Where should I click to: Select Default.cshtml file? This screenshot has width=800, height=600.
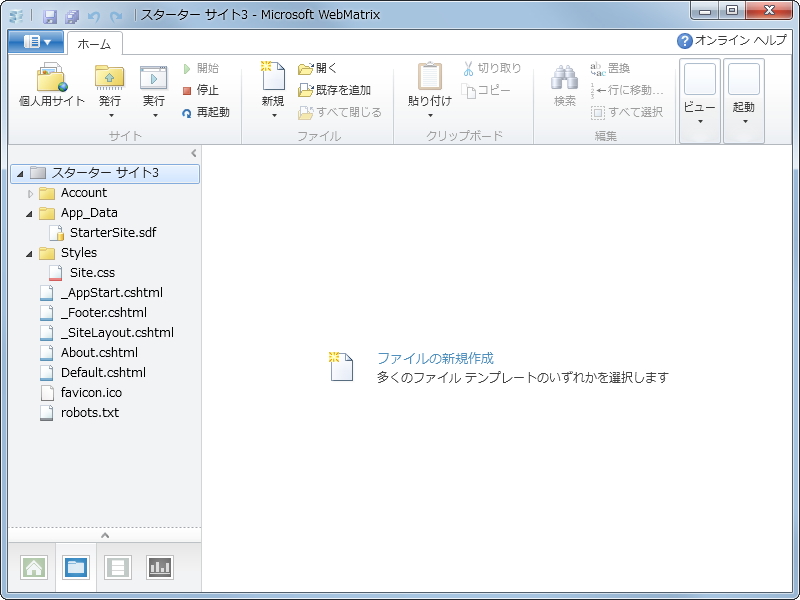click(x=103, y=372)
